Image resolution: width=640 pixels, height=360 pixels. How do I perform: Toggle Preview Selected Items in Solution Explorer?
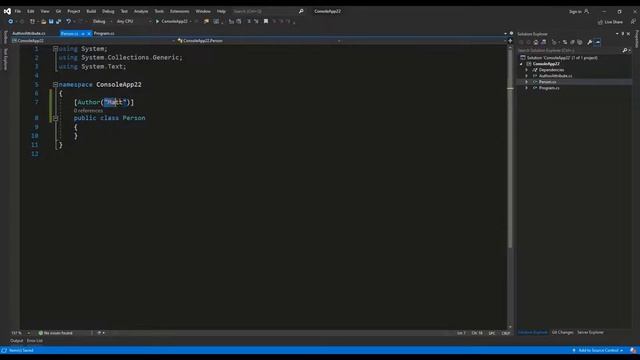click(x=598, y=42)
